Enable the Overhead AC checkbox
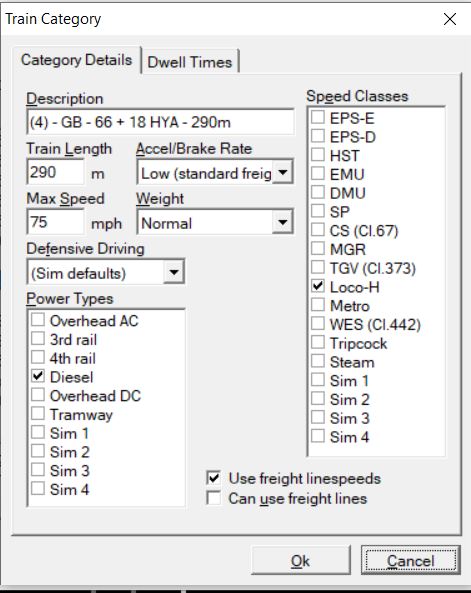 (38, 320)
